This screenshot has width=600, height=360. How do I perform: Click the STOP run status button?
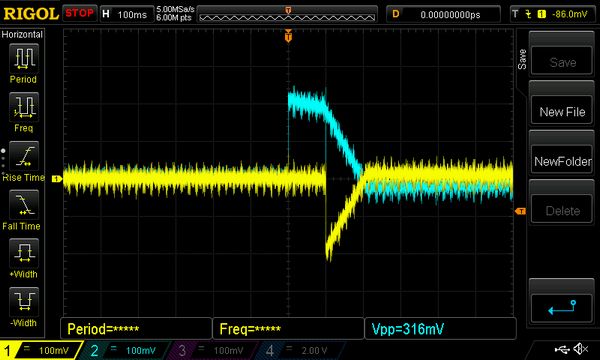[x=79, y=13]
